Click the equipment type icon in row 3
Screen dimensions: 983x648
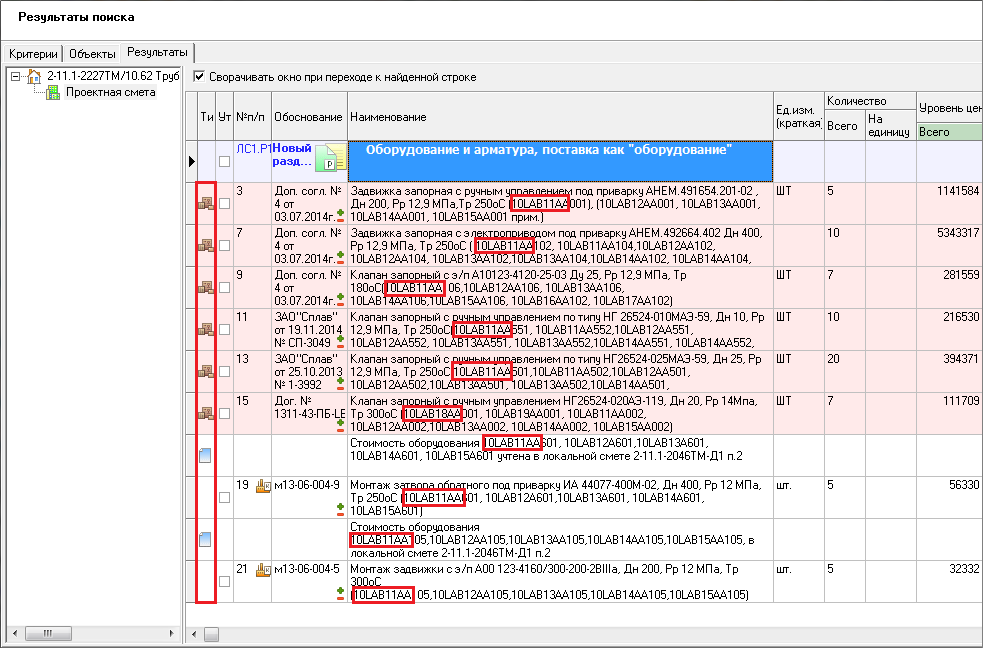[206, 203]
